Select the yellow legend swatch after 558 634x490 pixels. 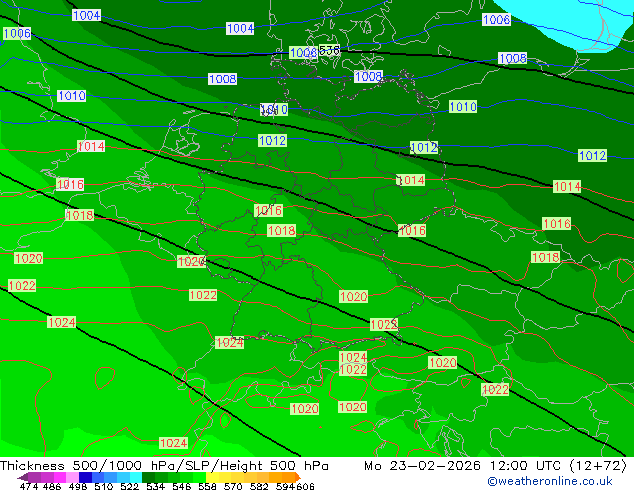pos(212,477)
